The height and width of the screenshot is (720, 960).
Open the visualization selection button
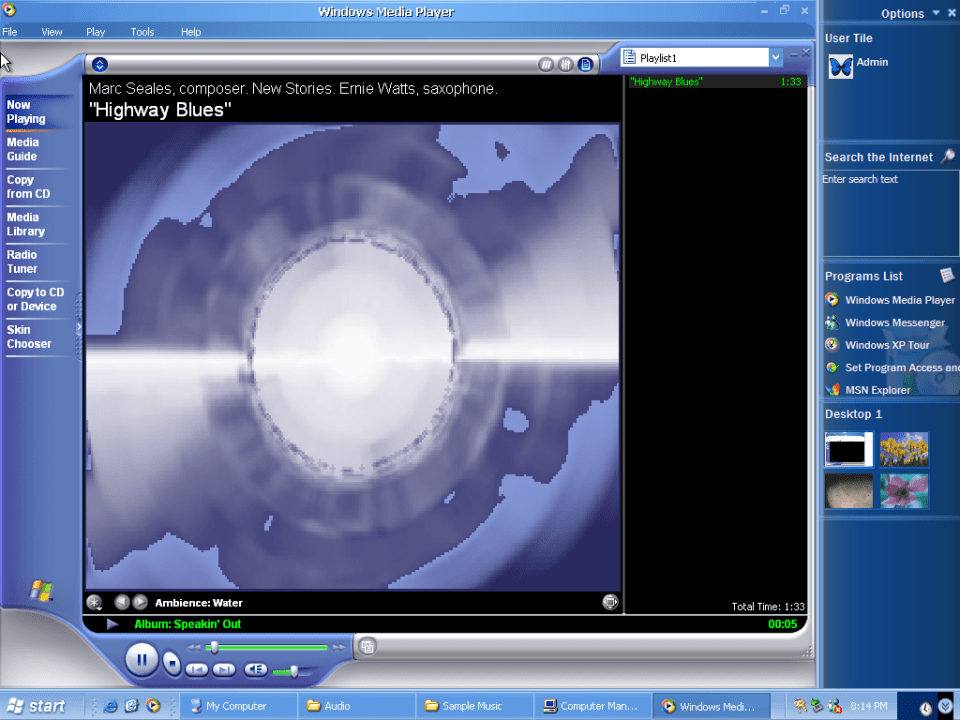click(x=95, y=602)
